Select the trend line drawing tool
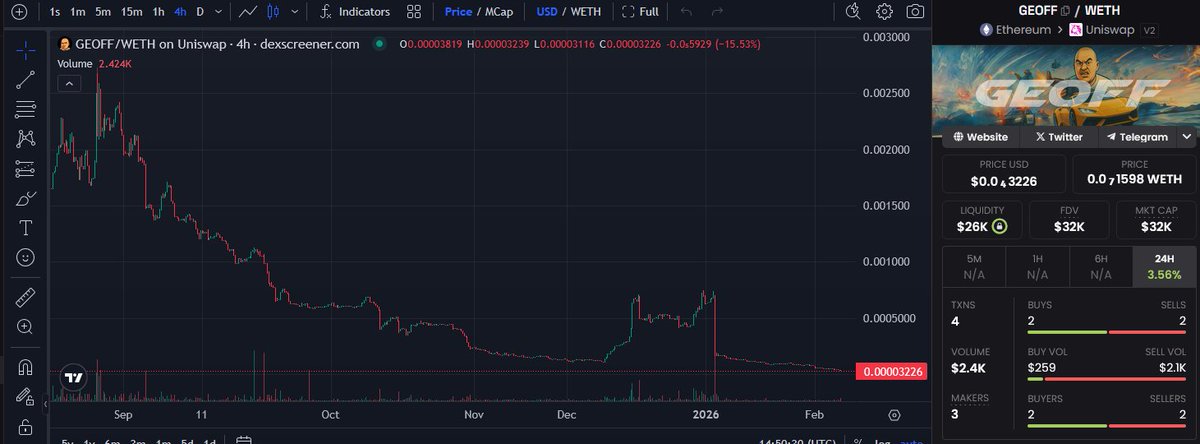 click(x=26, y=80)
